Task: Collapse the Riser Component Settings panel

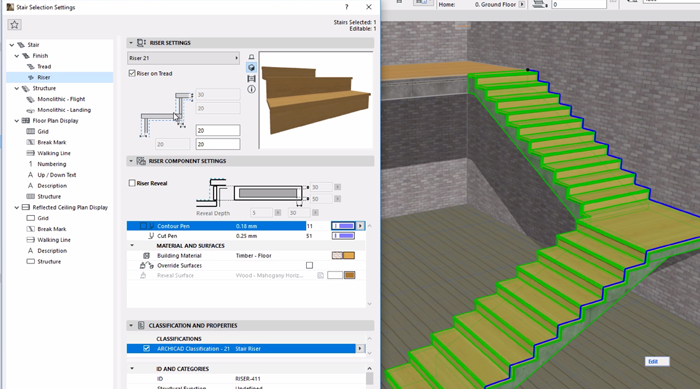Action: [x=131, y=161]
